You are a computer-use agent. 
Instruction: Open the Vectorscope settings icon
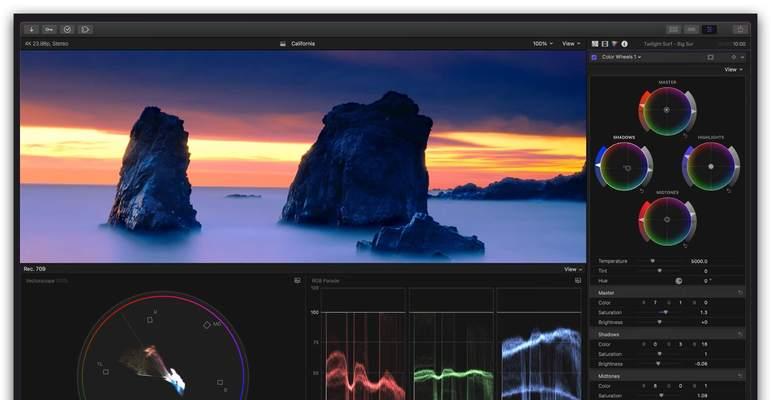pyautogui.click(x=297, y=280)
